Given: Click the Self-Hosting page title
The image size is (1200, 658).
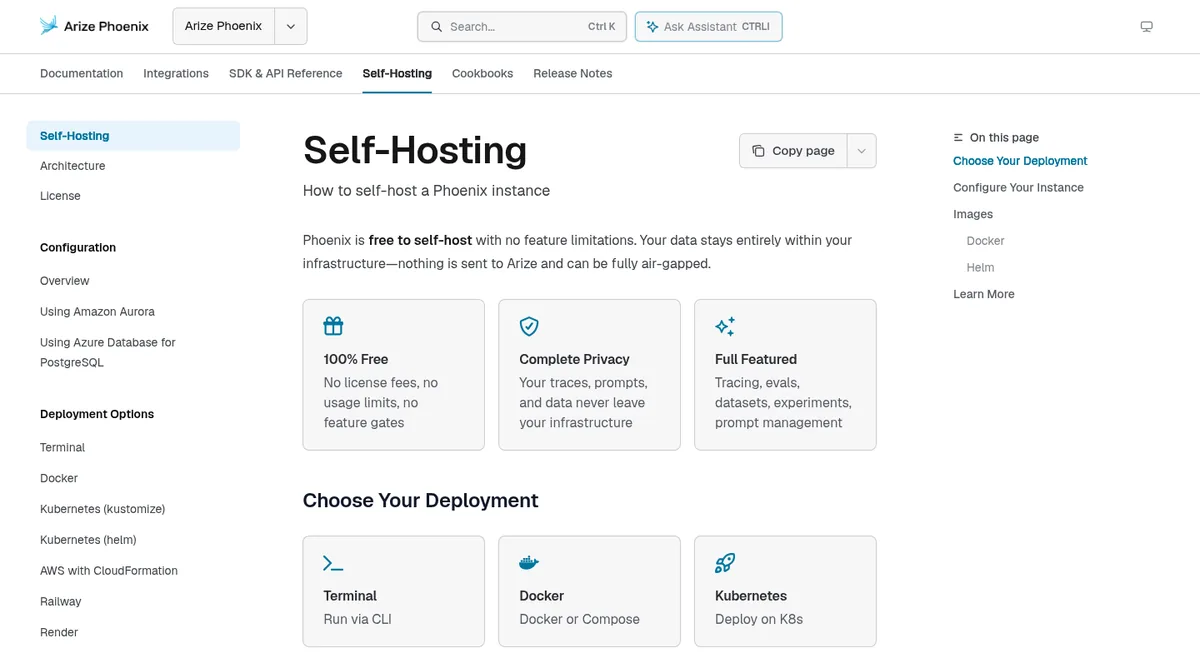Looking at the screenshot, I should coord(415,150).
